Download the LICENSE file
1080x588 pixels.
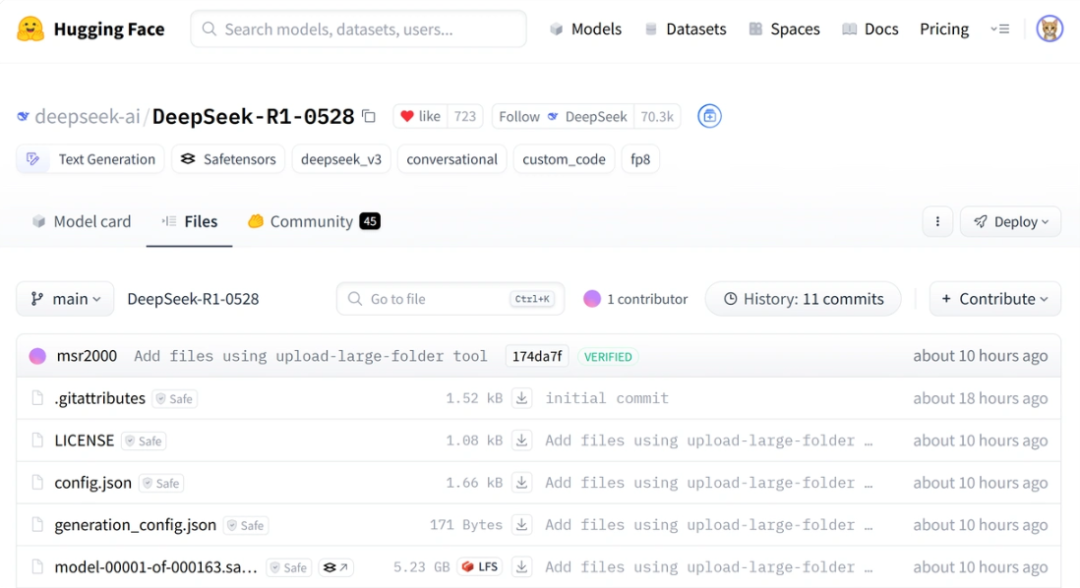coord(521,440)
